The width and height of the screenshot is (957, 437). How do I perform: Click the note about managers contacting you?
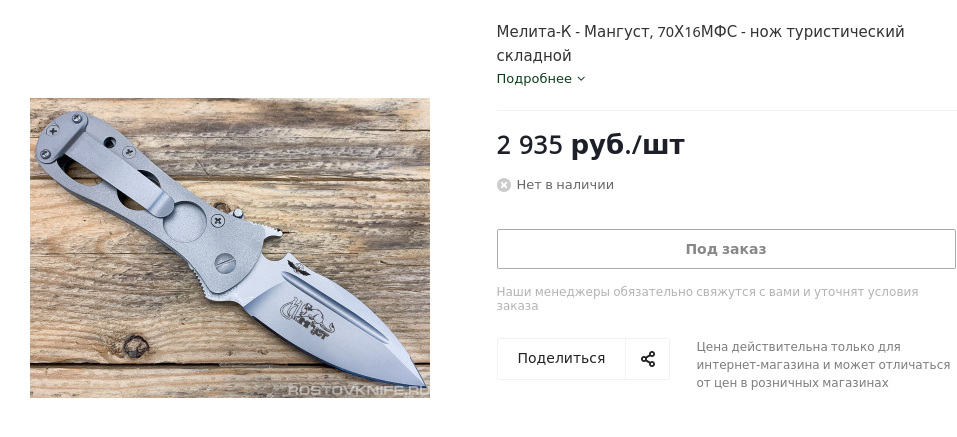707,298
